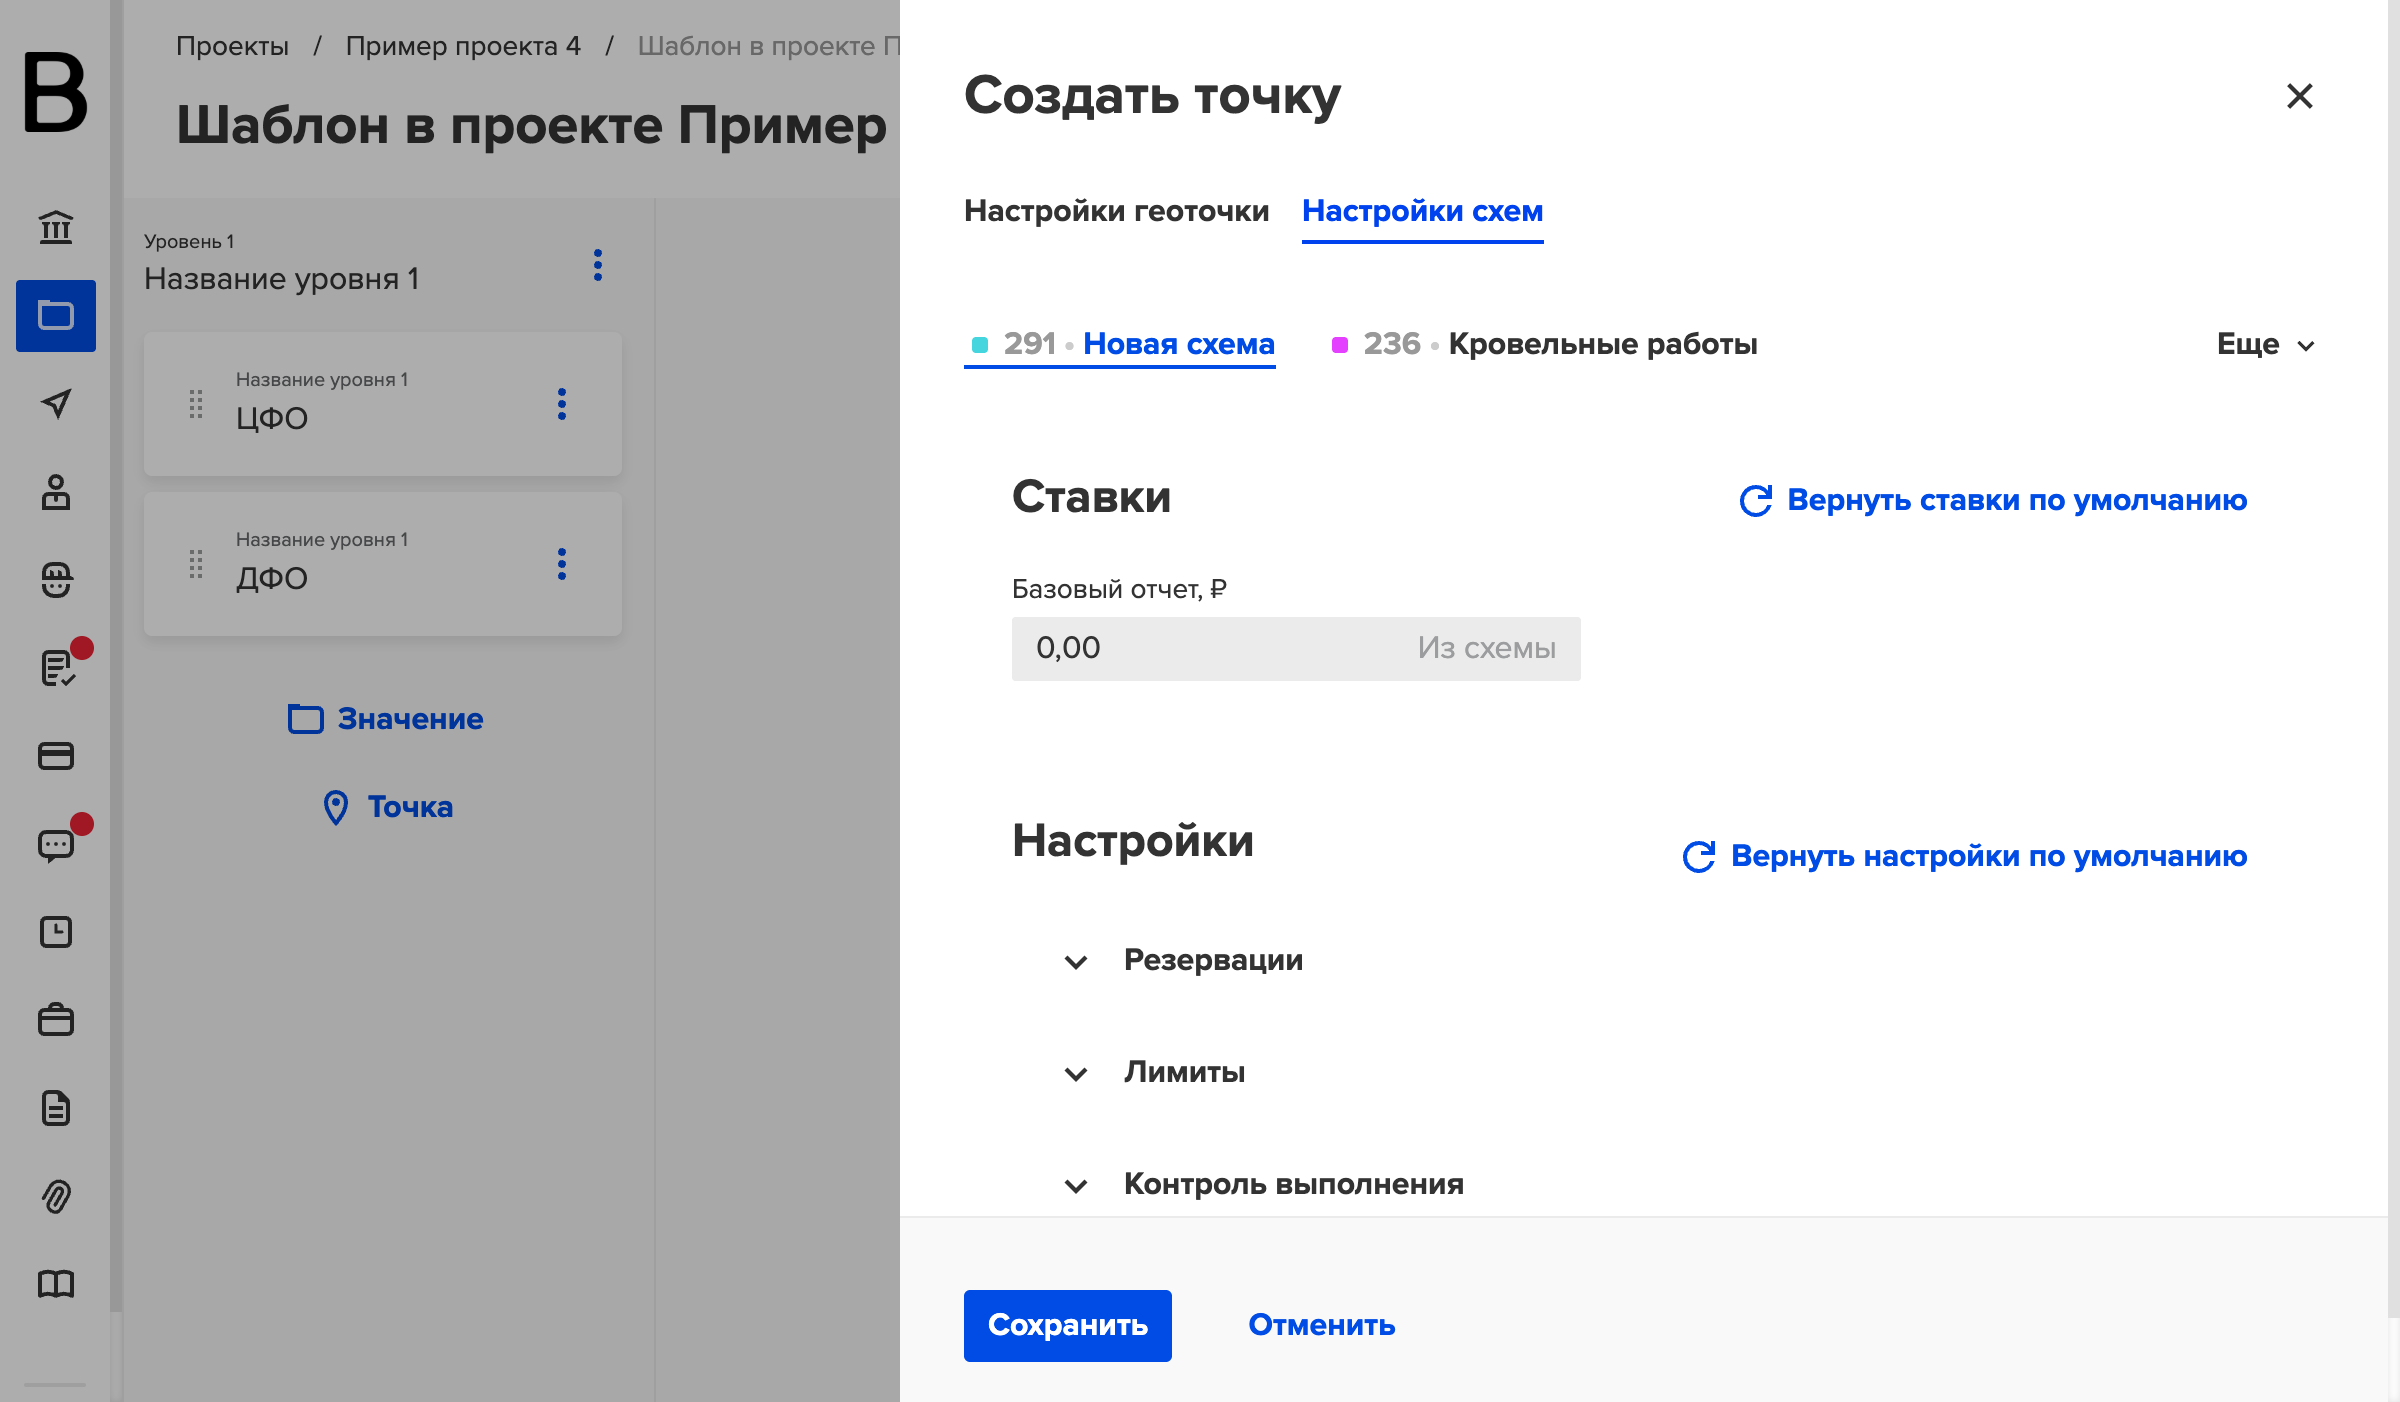Open the document sidebar icon
The width and height of the screenshot is (2400, 1402).
click(x=56, y=1108)
